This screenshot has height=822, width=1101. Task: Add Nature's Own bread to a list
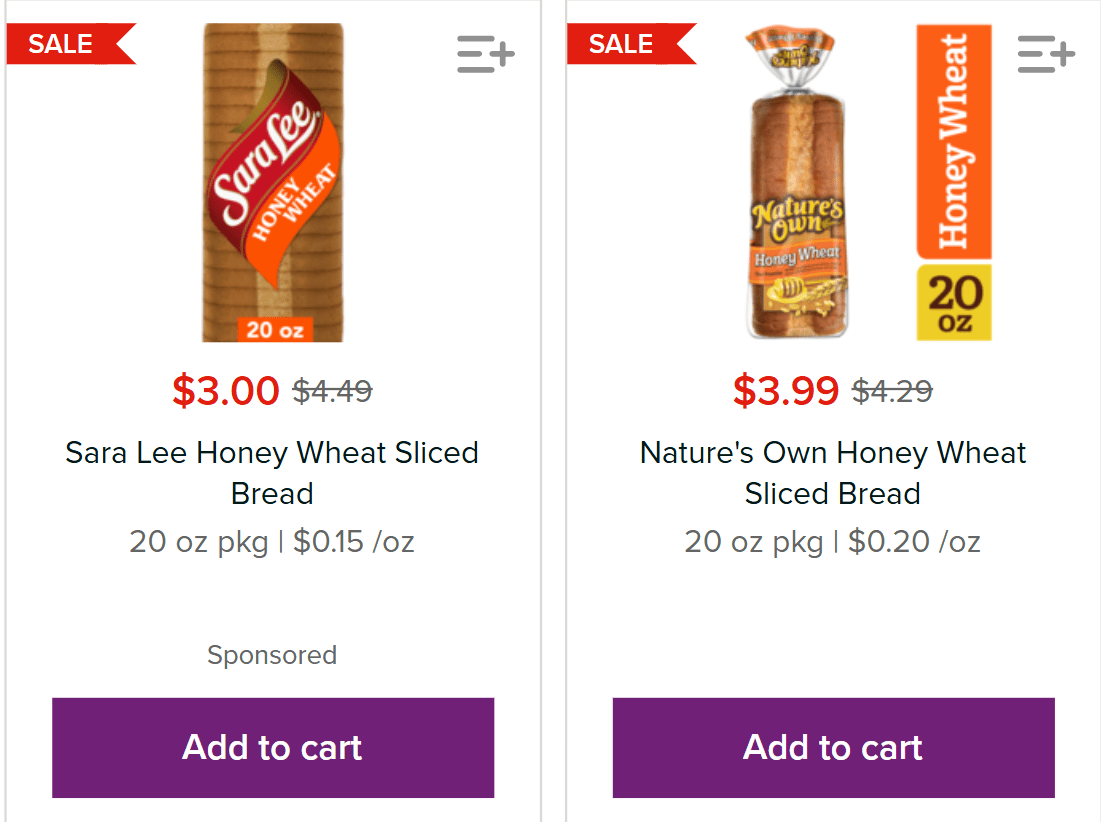tap(1045, 54)
